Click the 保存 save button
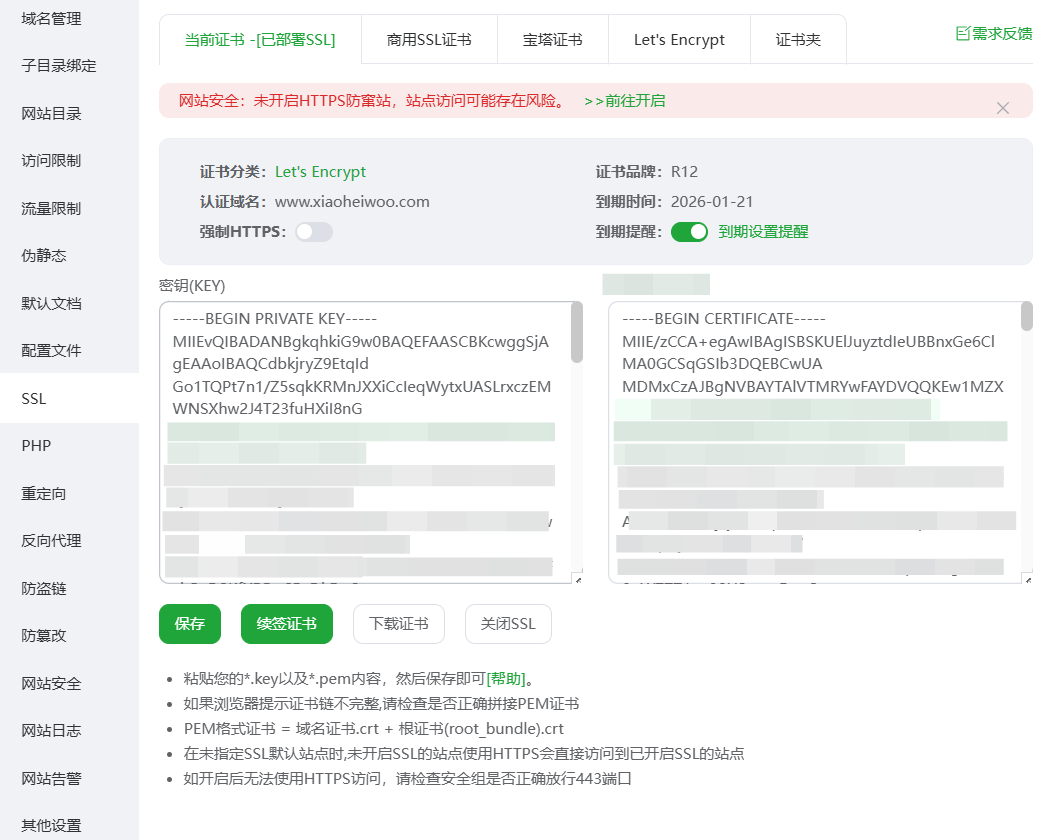Image resolution: width=1041 pixels, height=840 pixels. (x=189, y=623)
